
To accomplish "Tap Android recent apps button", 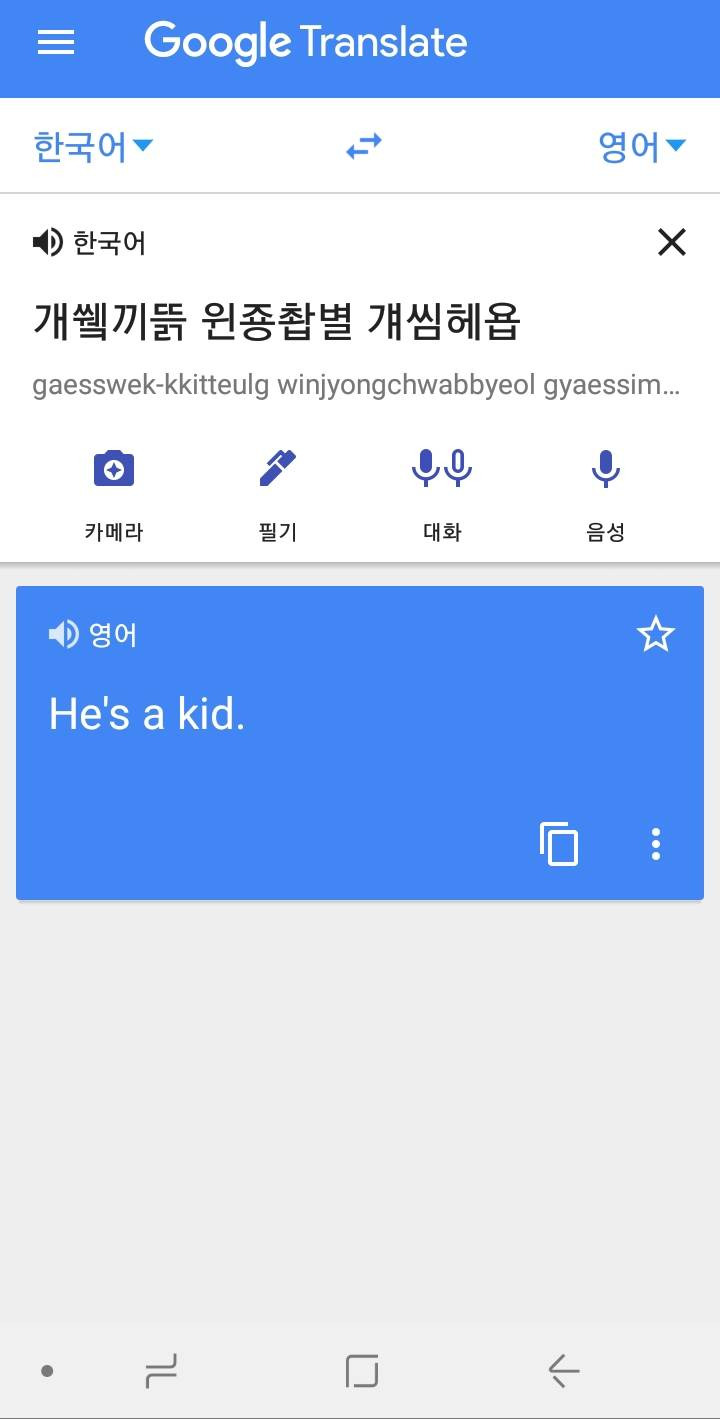I will click(161, 1371).
